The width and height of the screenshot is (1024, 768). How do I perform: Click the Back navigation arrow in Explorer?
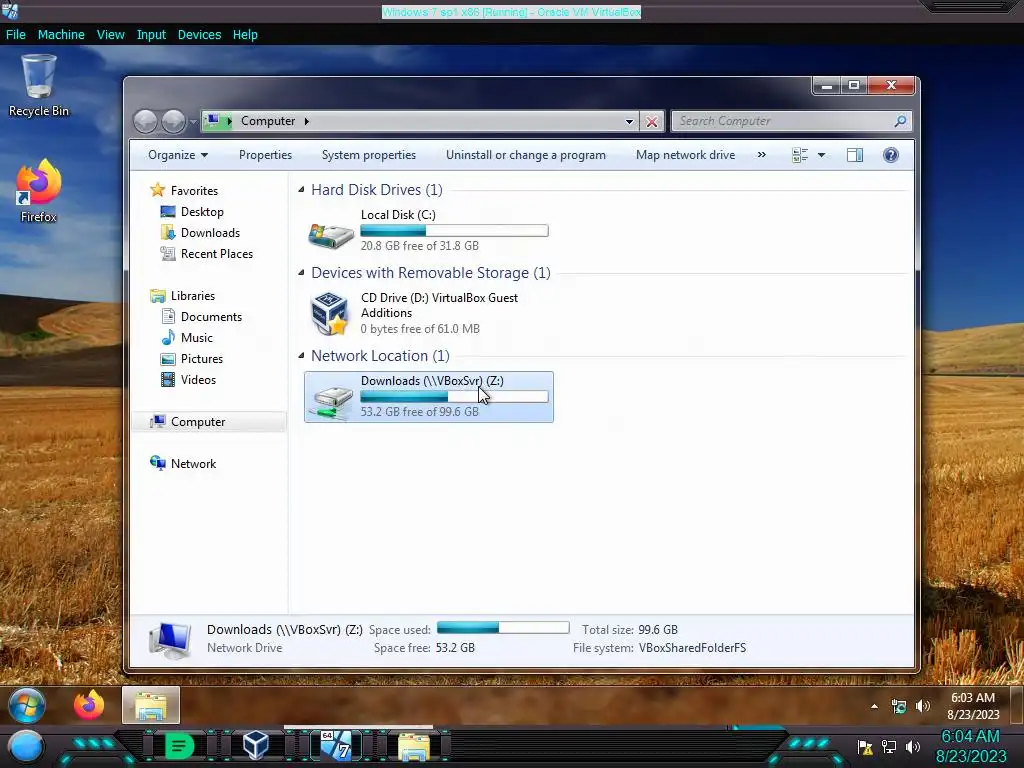145,121
